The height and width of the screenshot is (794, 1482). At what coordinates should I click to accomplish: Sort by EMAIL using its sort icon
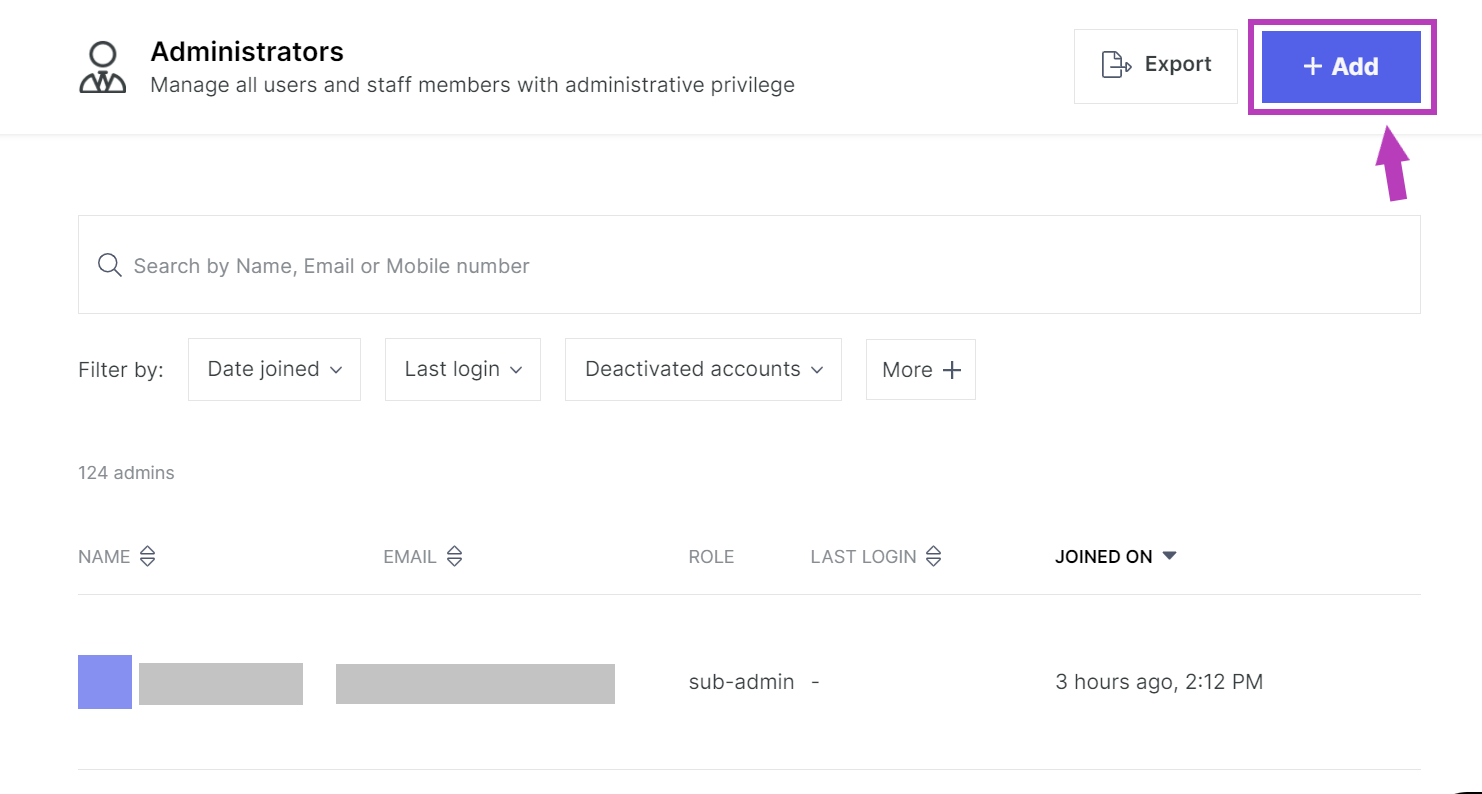[454, 557]
